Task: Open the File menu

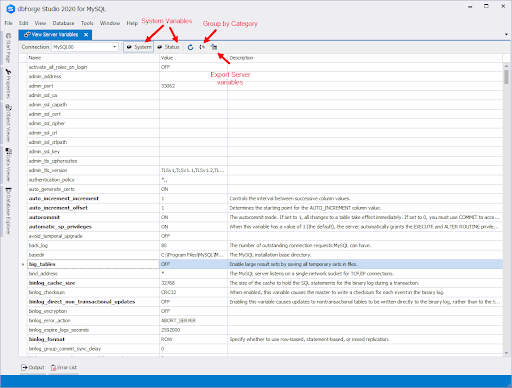Action: tap(8, 23)
